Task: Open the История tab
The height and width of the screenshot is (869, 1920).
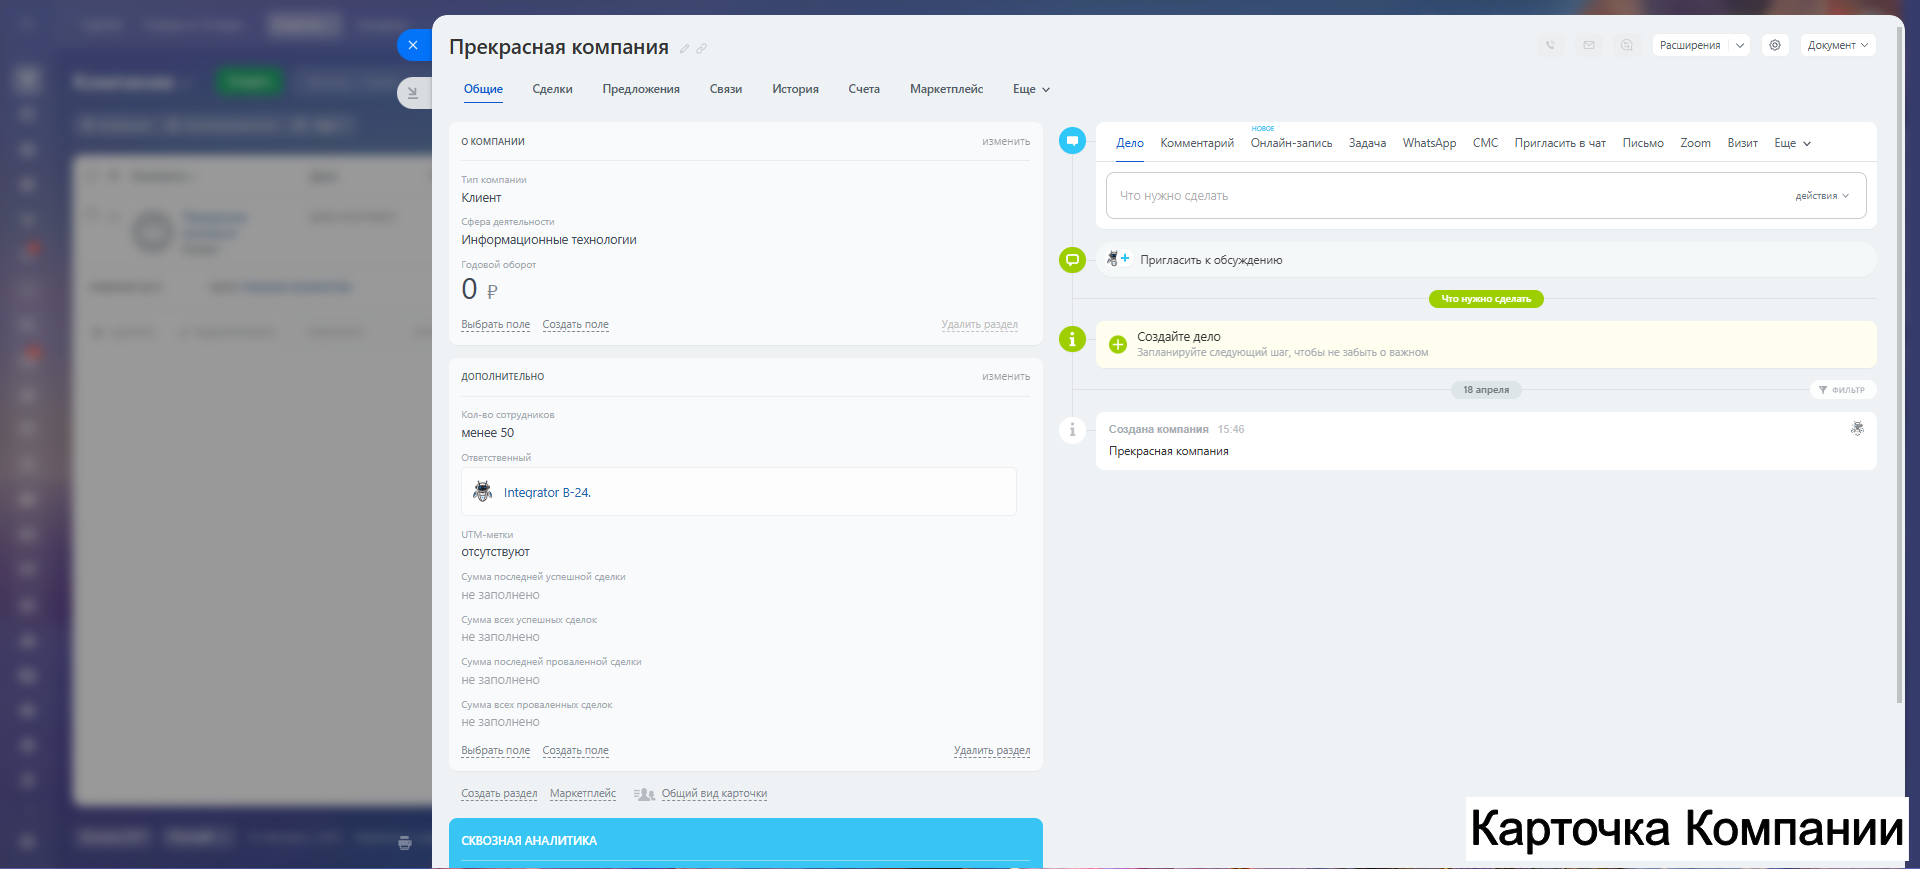Action: [x=795, y=89]
